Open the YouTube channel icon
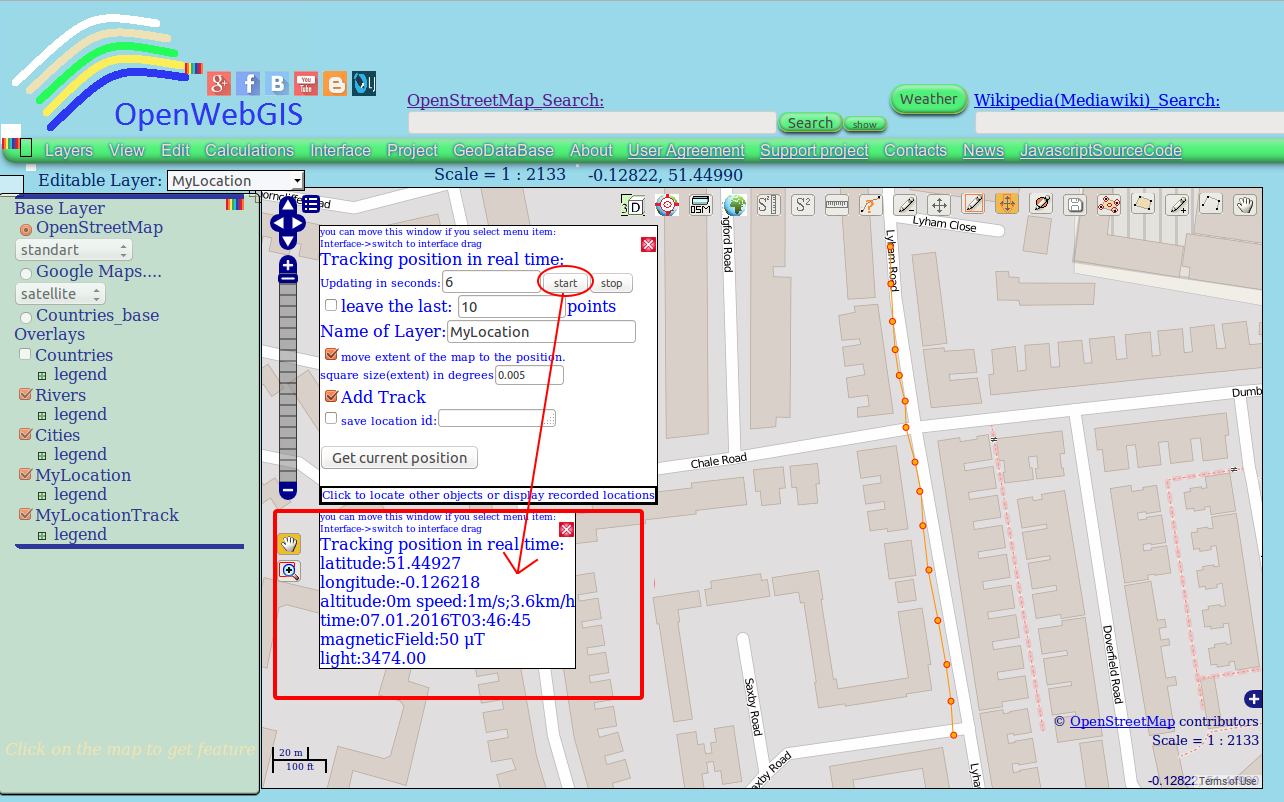This screenshot has width=1284, height=802. tap(306, 84)
